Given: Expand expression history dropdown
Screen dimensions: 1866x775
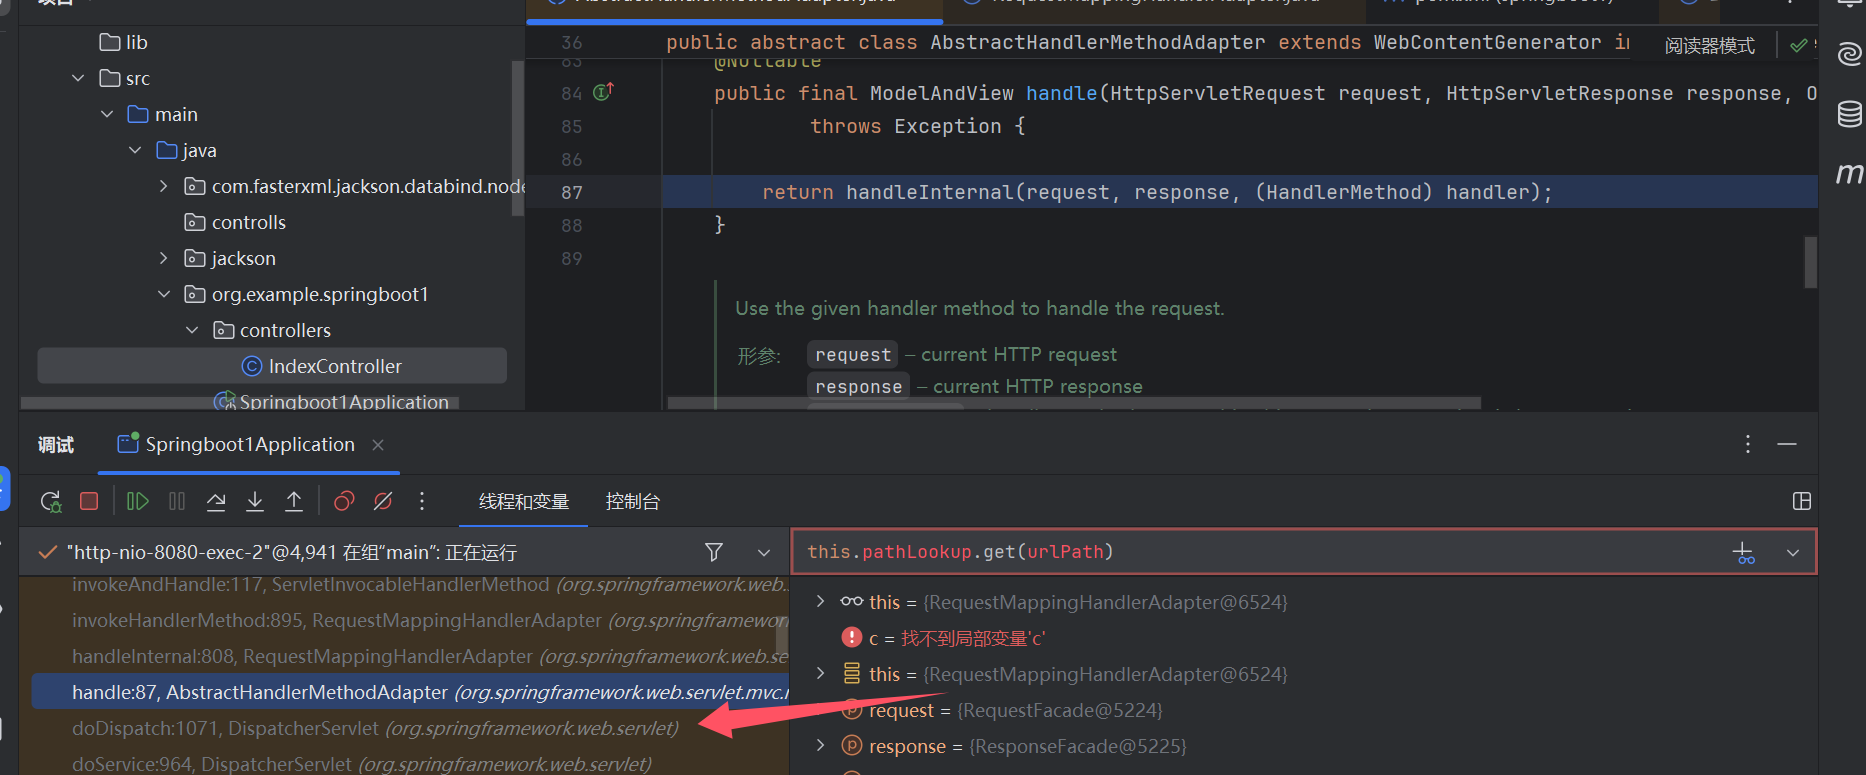Looking at the screenshot, I should pyautogui.click(x=1793, y=553).
